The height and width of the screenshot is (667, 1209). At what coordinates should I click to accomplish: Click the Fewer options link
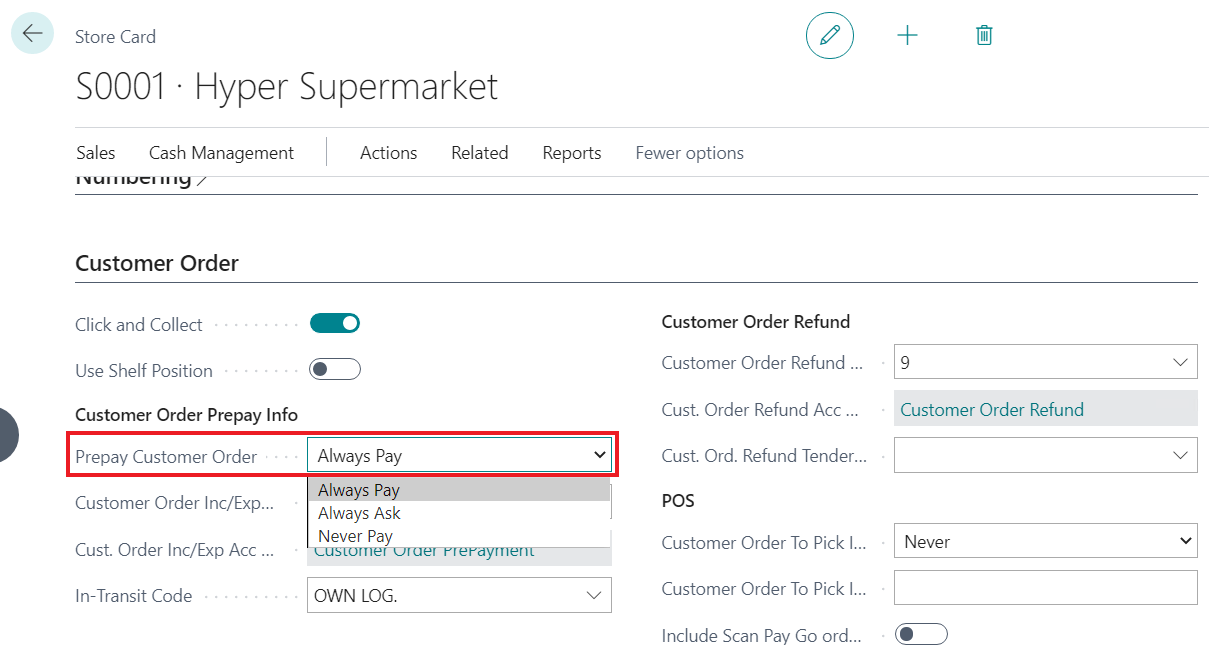tap(689, 153)
